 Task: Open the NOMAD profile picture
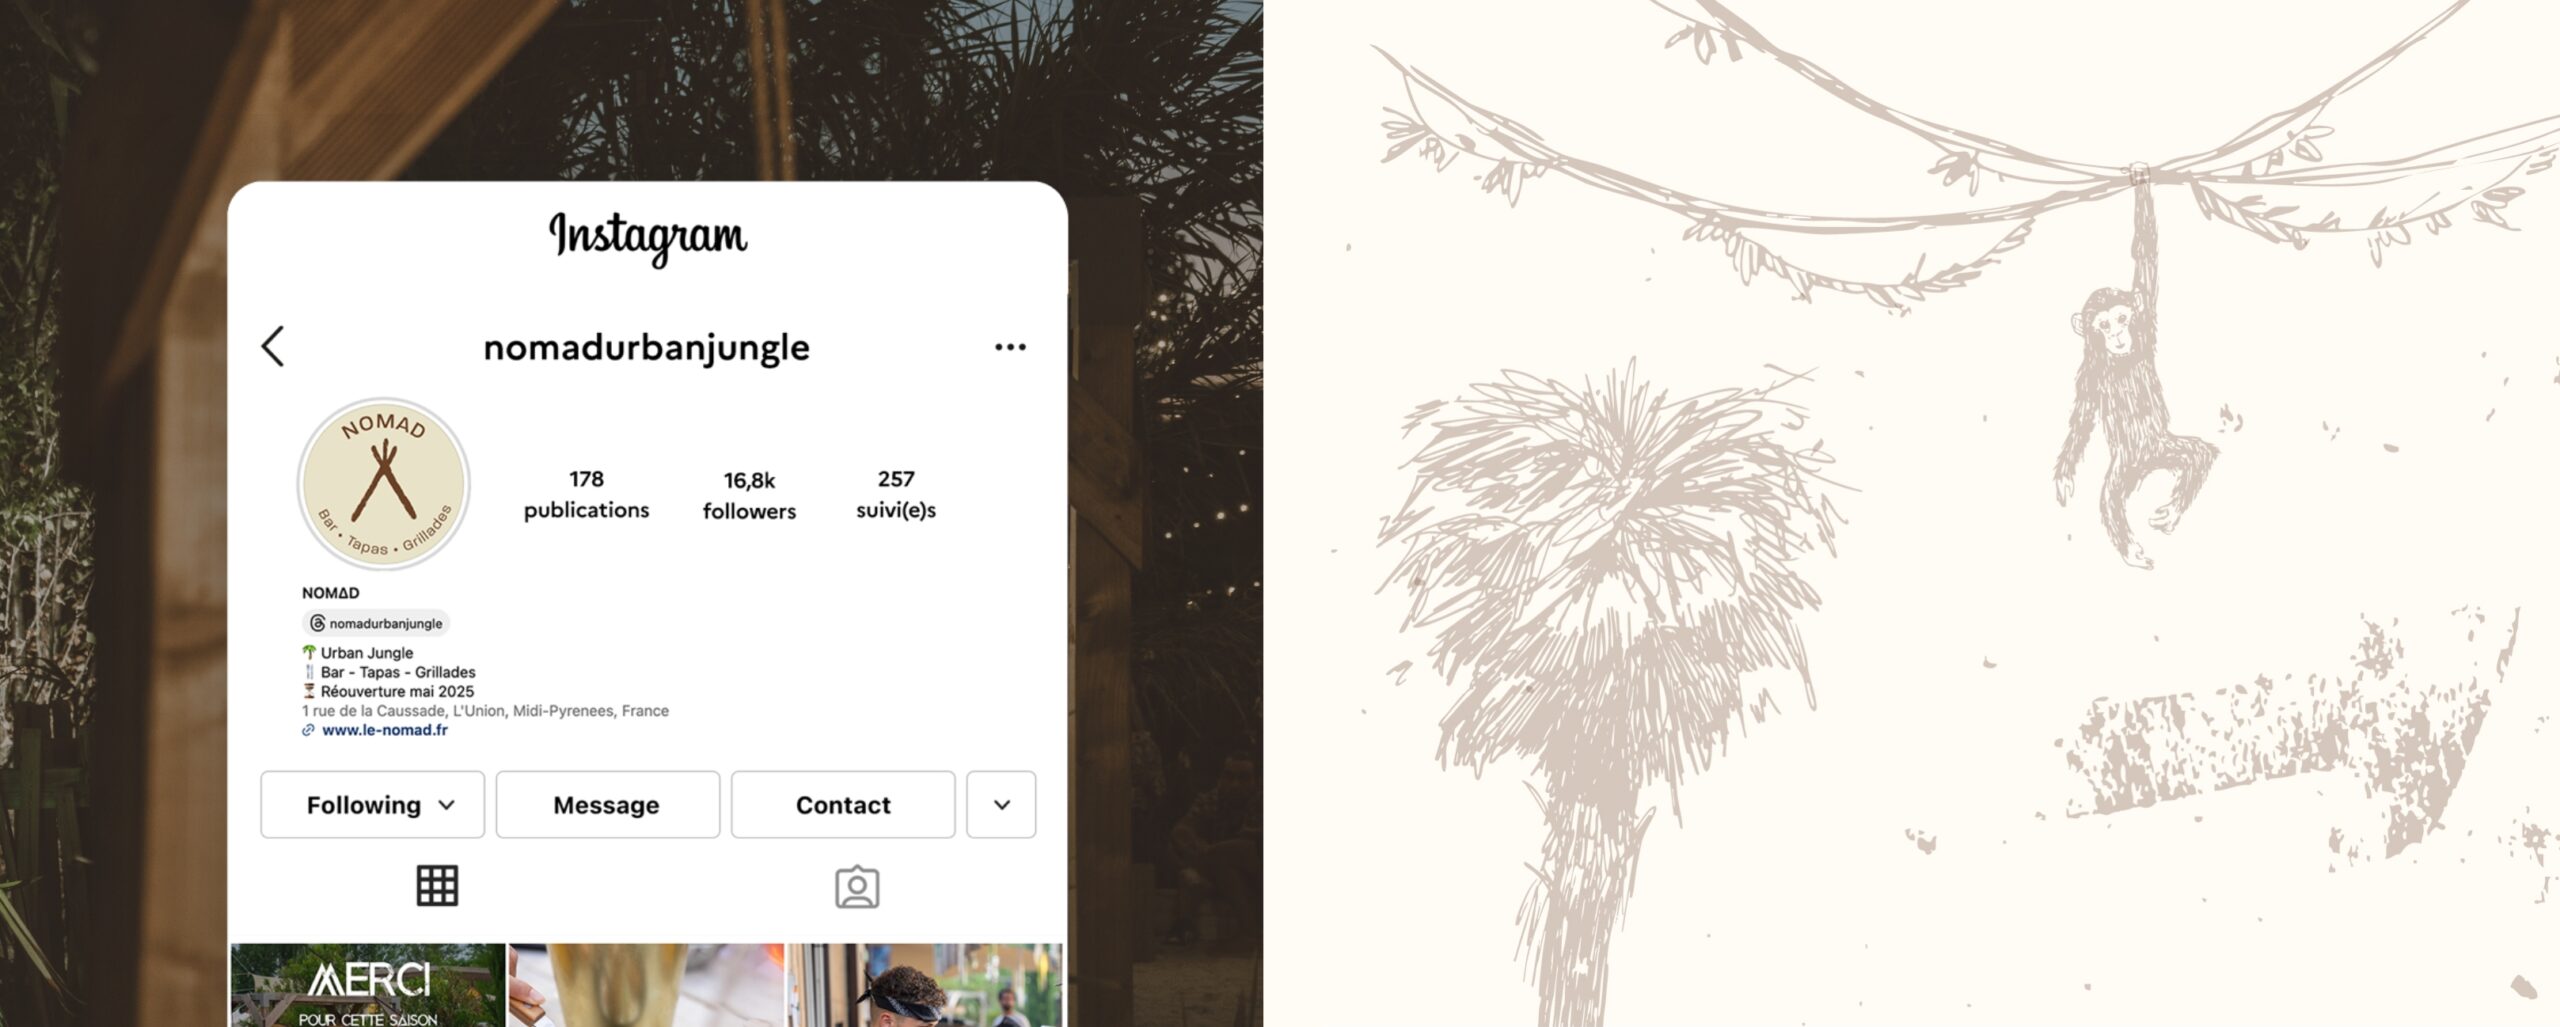384,484
